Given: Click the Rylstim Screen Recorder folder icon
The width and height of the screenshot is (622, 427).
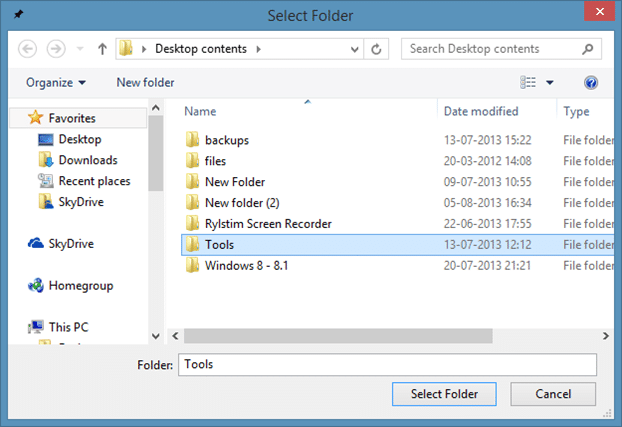Looking at the screenshot, I should (x=192, y=223).
